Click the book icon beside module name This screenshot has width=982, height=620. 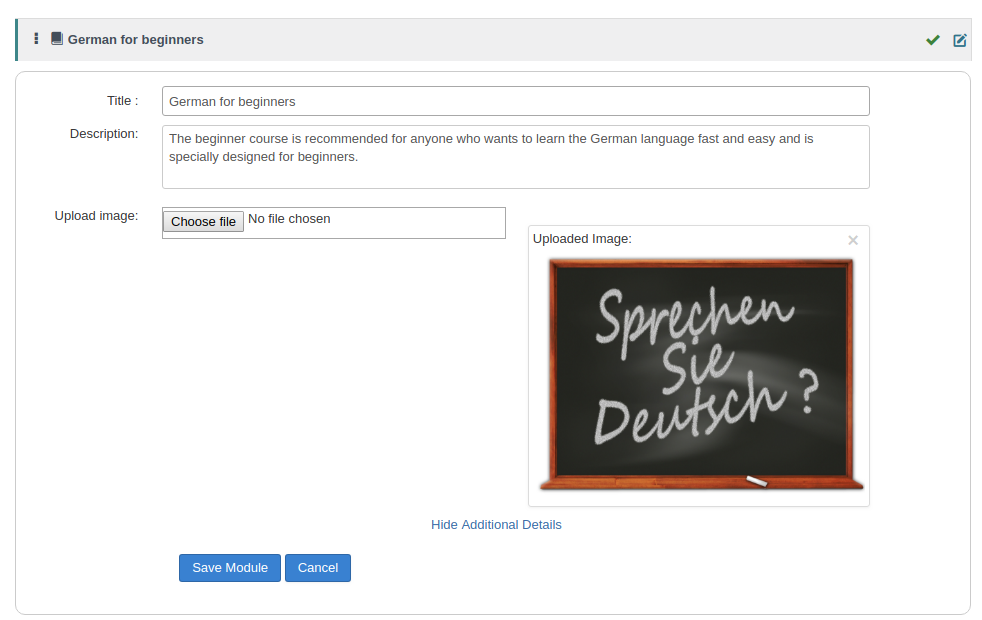(x=57, y=39)
